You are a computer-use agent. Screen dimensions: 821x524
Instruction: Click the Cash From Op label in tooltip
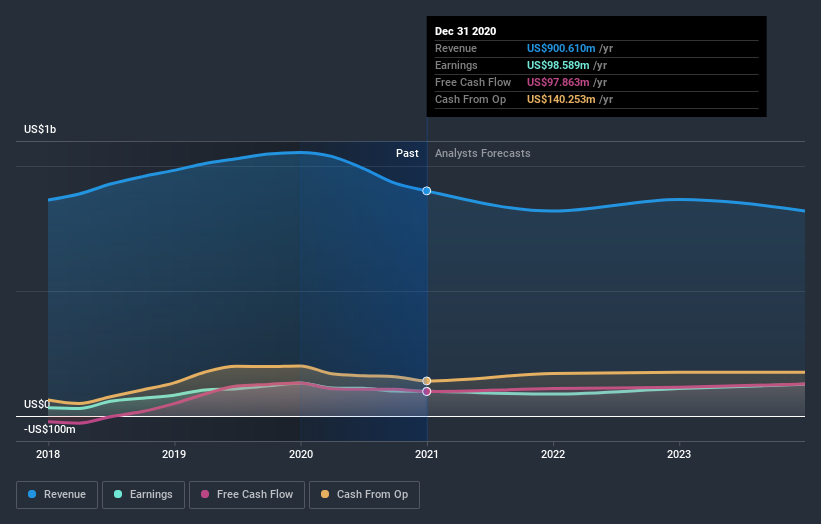470,99
